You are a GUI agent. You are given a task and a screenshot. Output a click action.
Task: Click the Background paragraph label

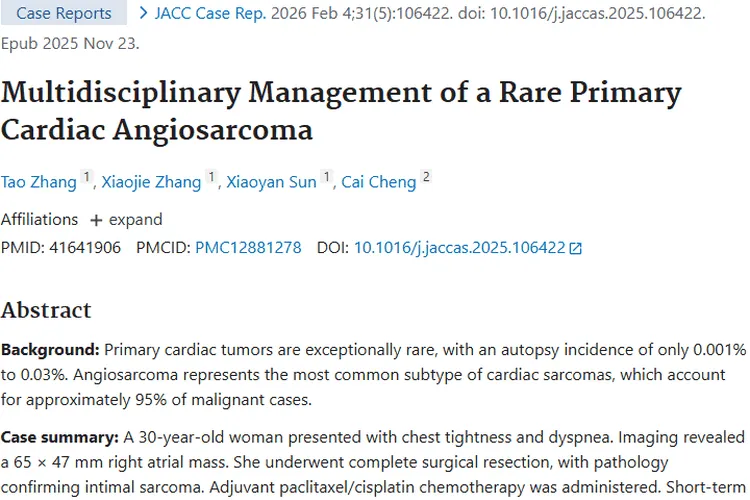(x=50, y=351)
